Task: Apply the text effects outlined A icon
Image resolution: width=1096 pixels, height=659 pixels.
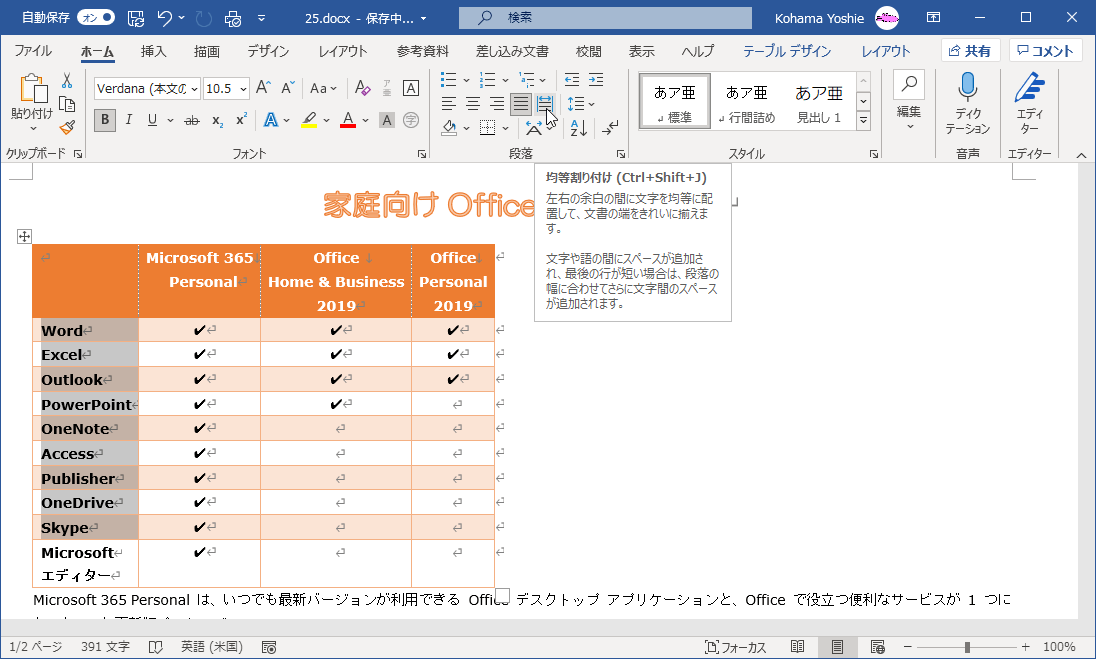Action: click(271, 120)
